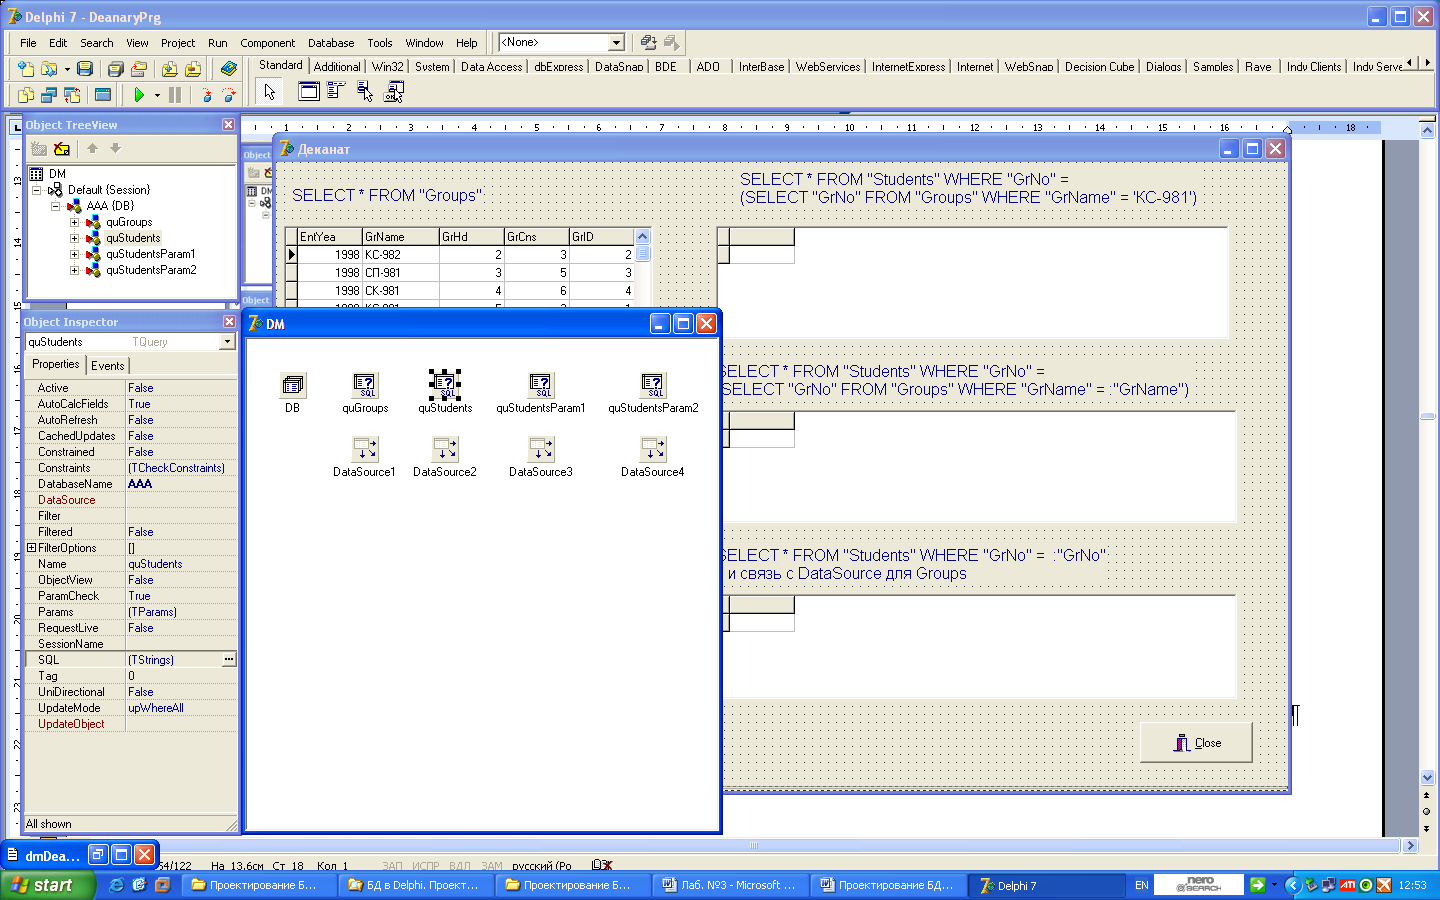Click the document horizontal scrollbar thumb
Screen dimensions: 1440x900
tap(754, 845)
